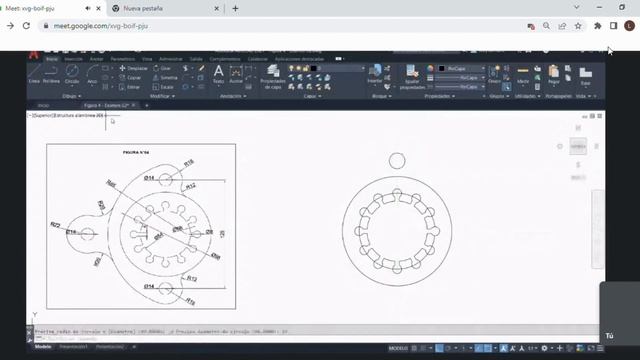Open the Inicio ribbon tab
Screen dimensions: 640x360
tap(52, 59)
